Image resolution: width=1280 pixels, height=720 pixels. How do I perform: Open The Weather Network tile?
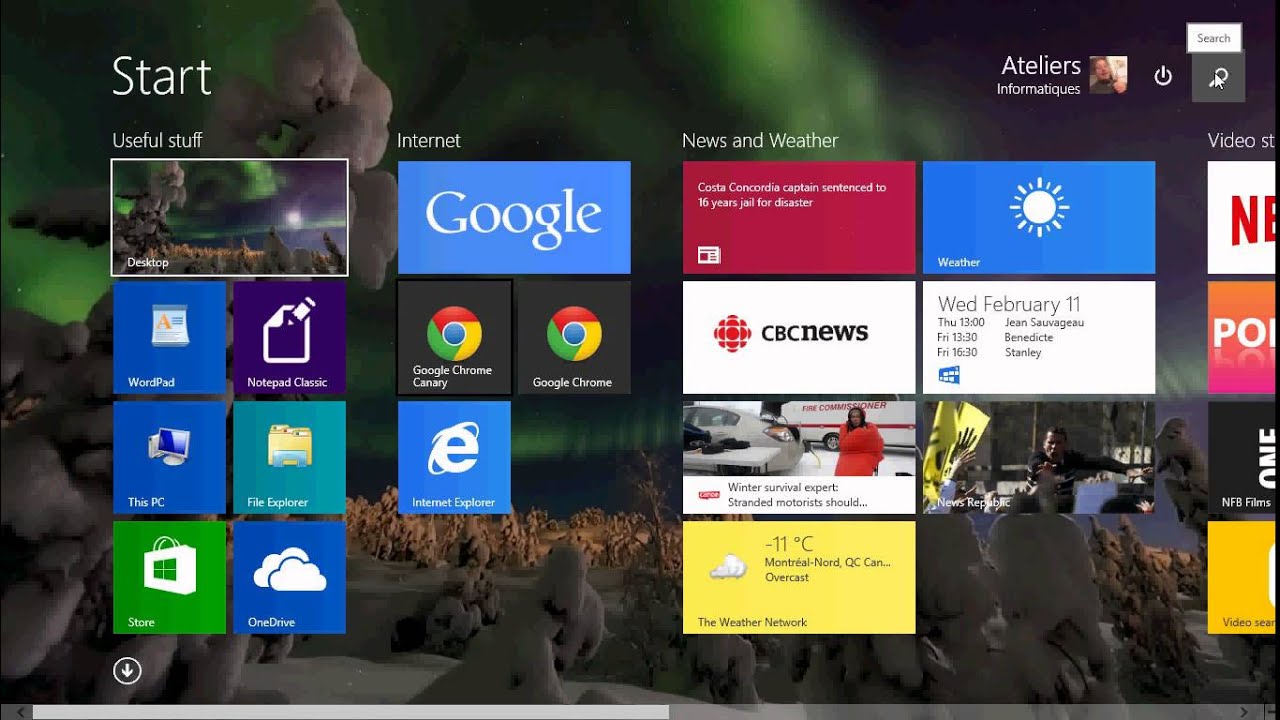(799, 577)
